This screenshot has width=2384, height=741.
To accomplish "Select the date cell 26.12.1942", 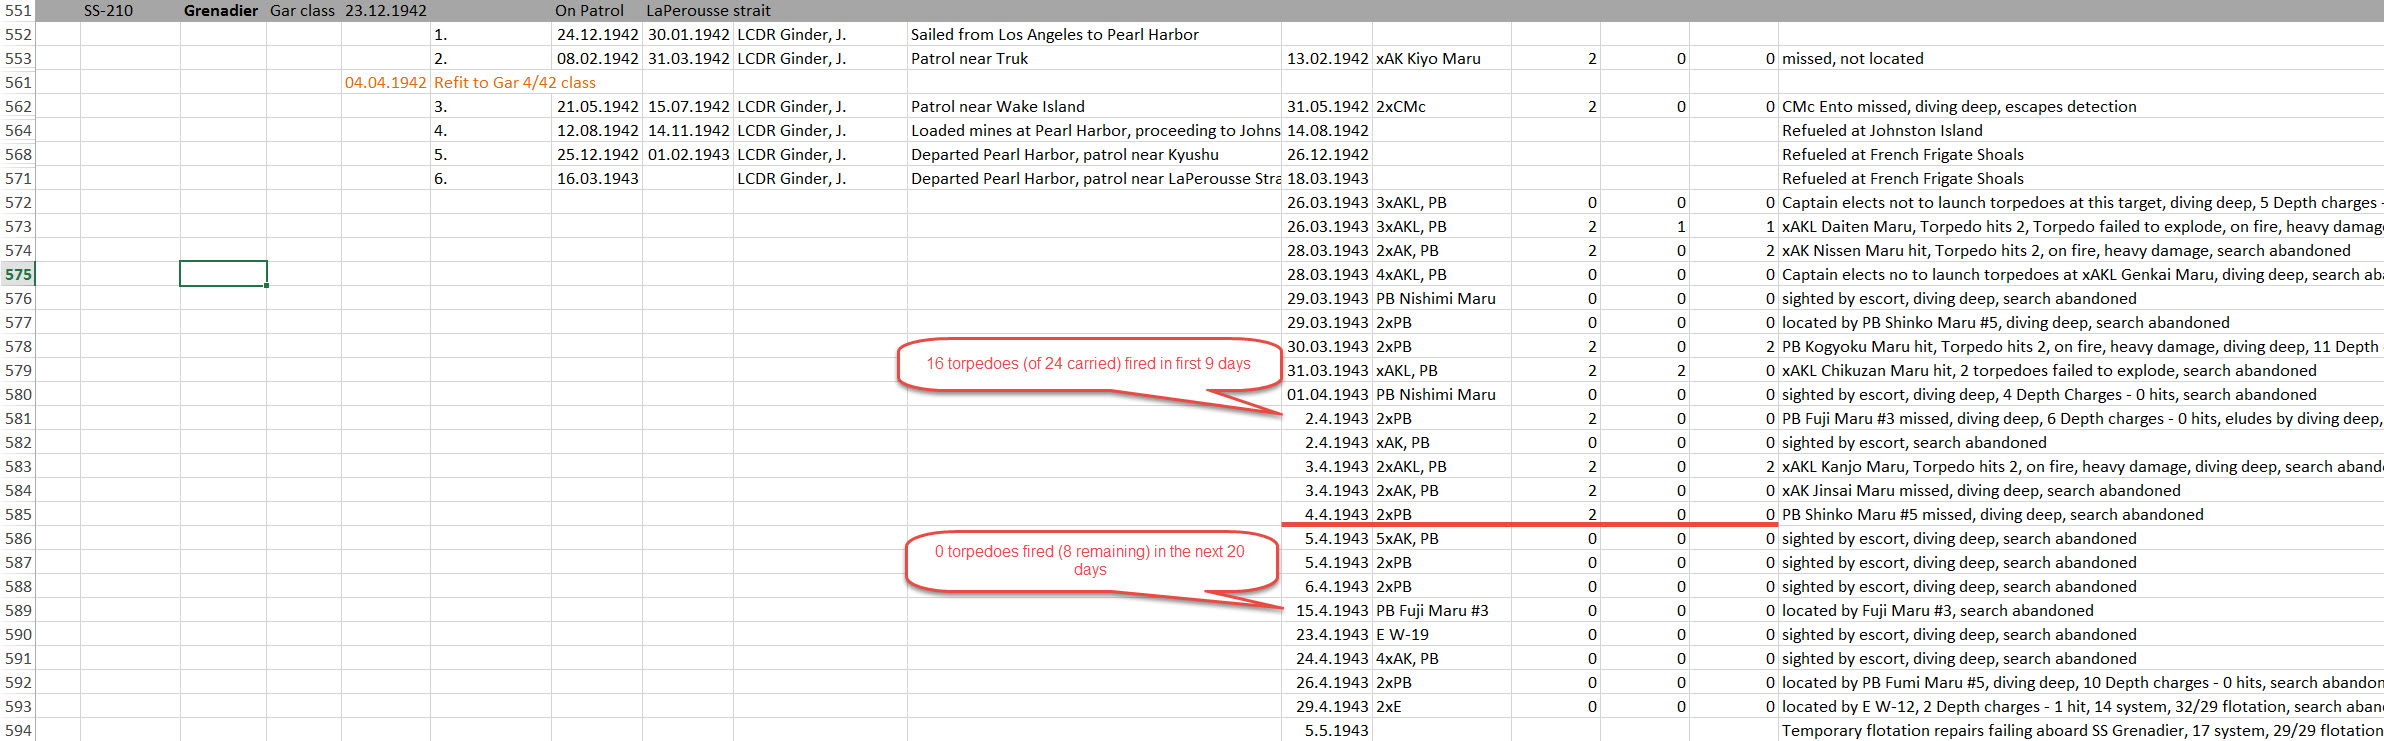I will (x=1327, y=154).
